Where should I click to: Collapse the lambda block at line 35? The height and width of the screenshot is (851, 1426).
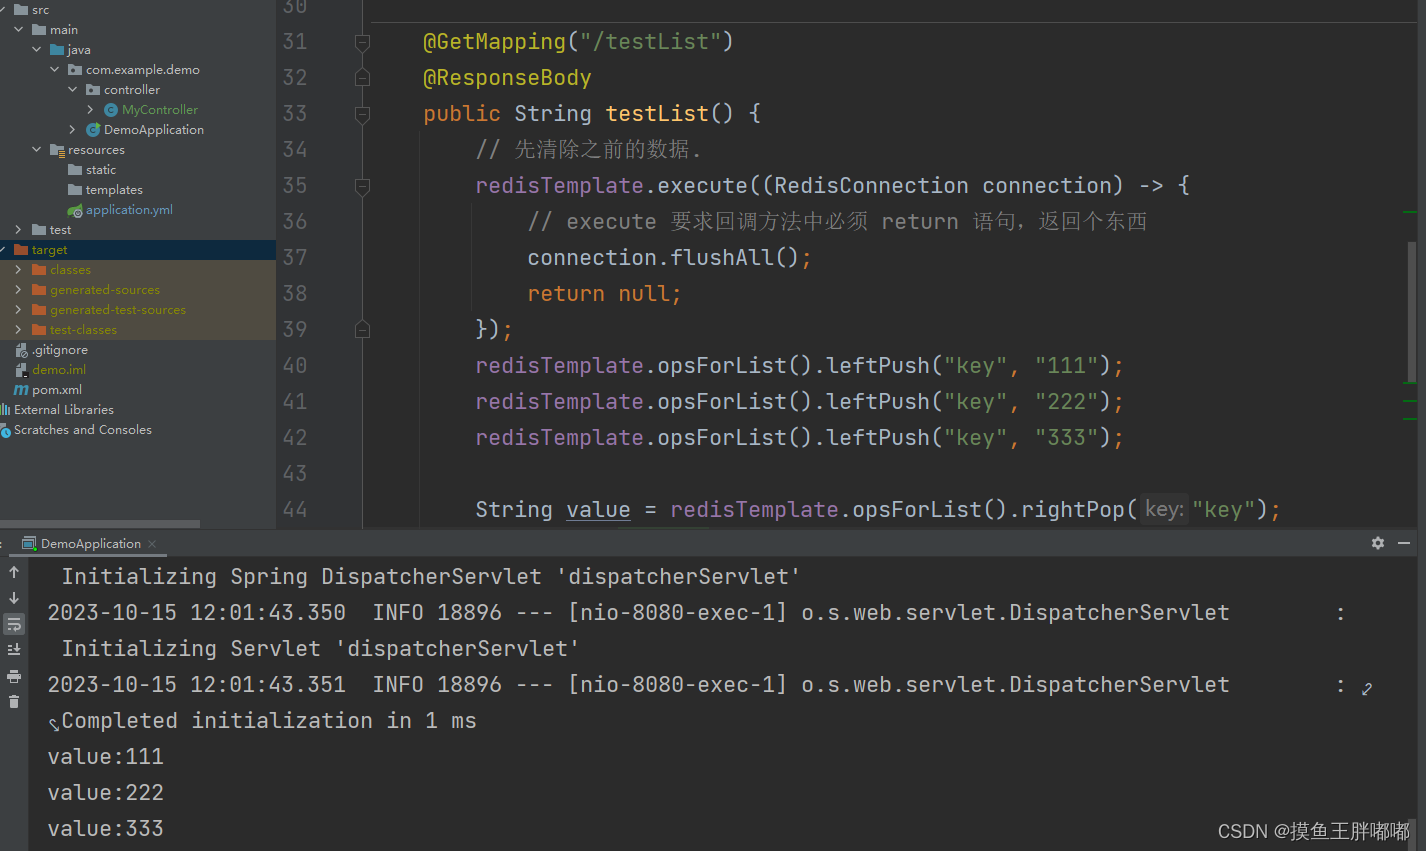pyautogui.click(x=363, y=186)
